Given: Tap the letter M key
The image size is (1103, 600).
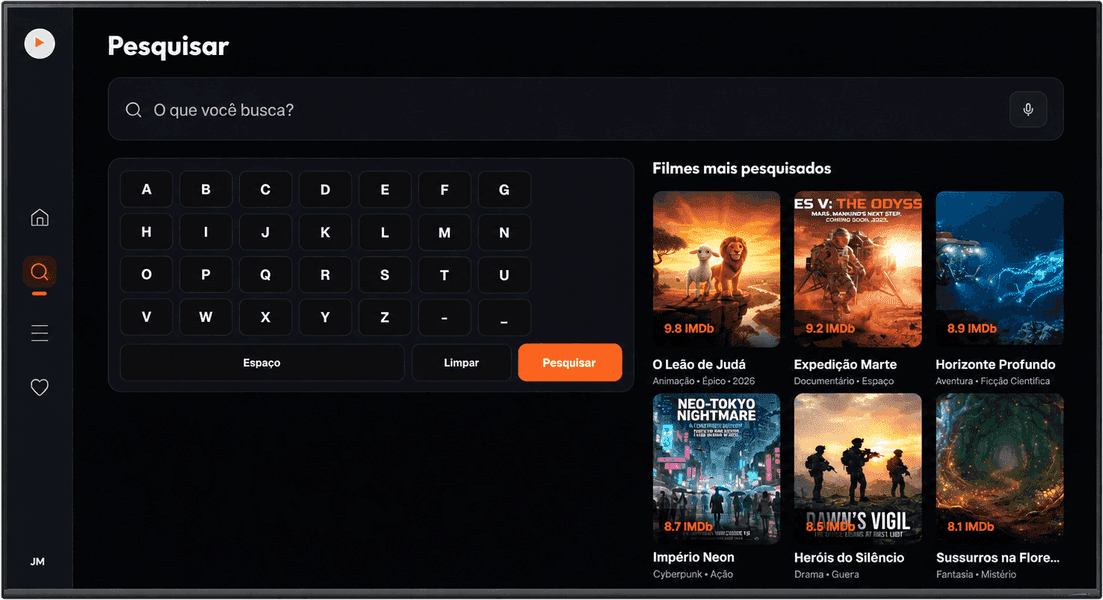Looking at the screenshot, I should pos(445,232).
